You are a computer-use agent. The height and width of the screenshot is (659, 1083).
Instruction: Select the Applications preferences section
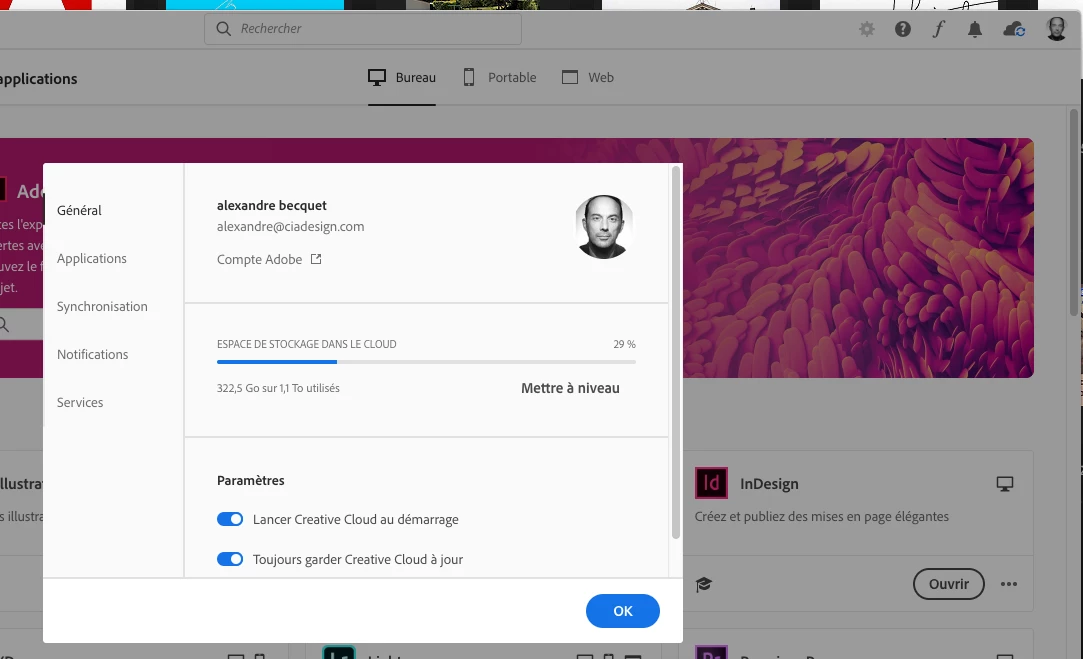click(x=92, y=258)
